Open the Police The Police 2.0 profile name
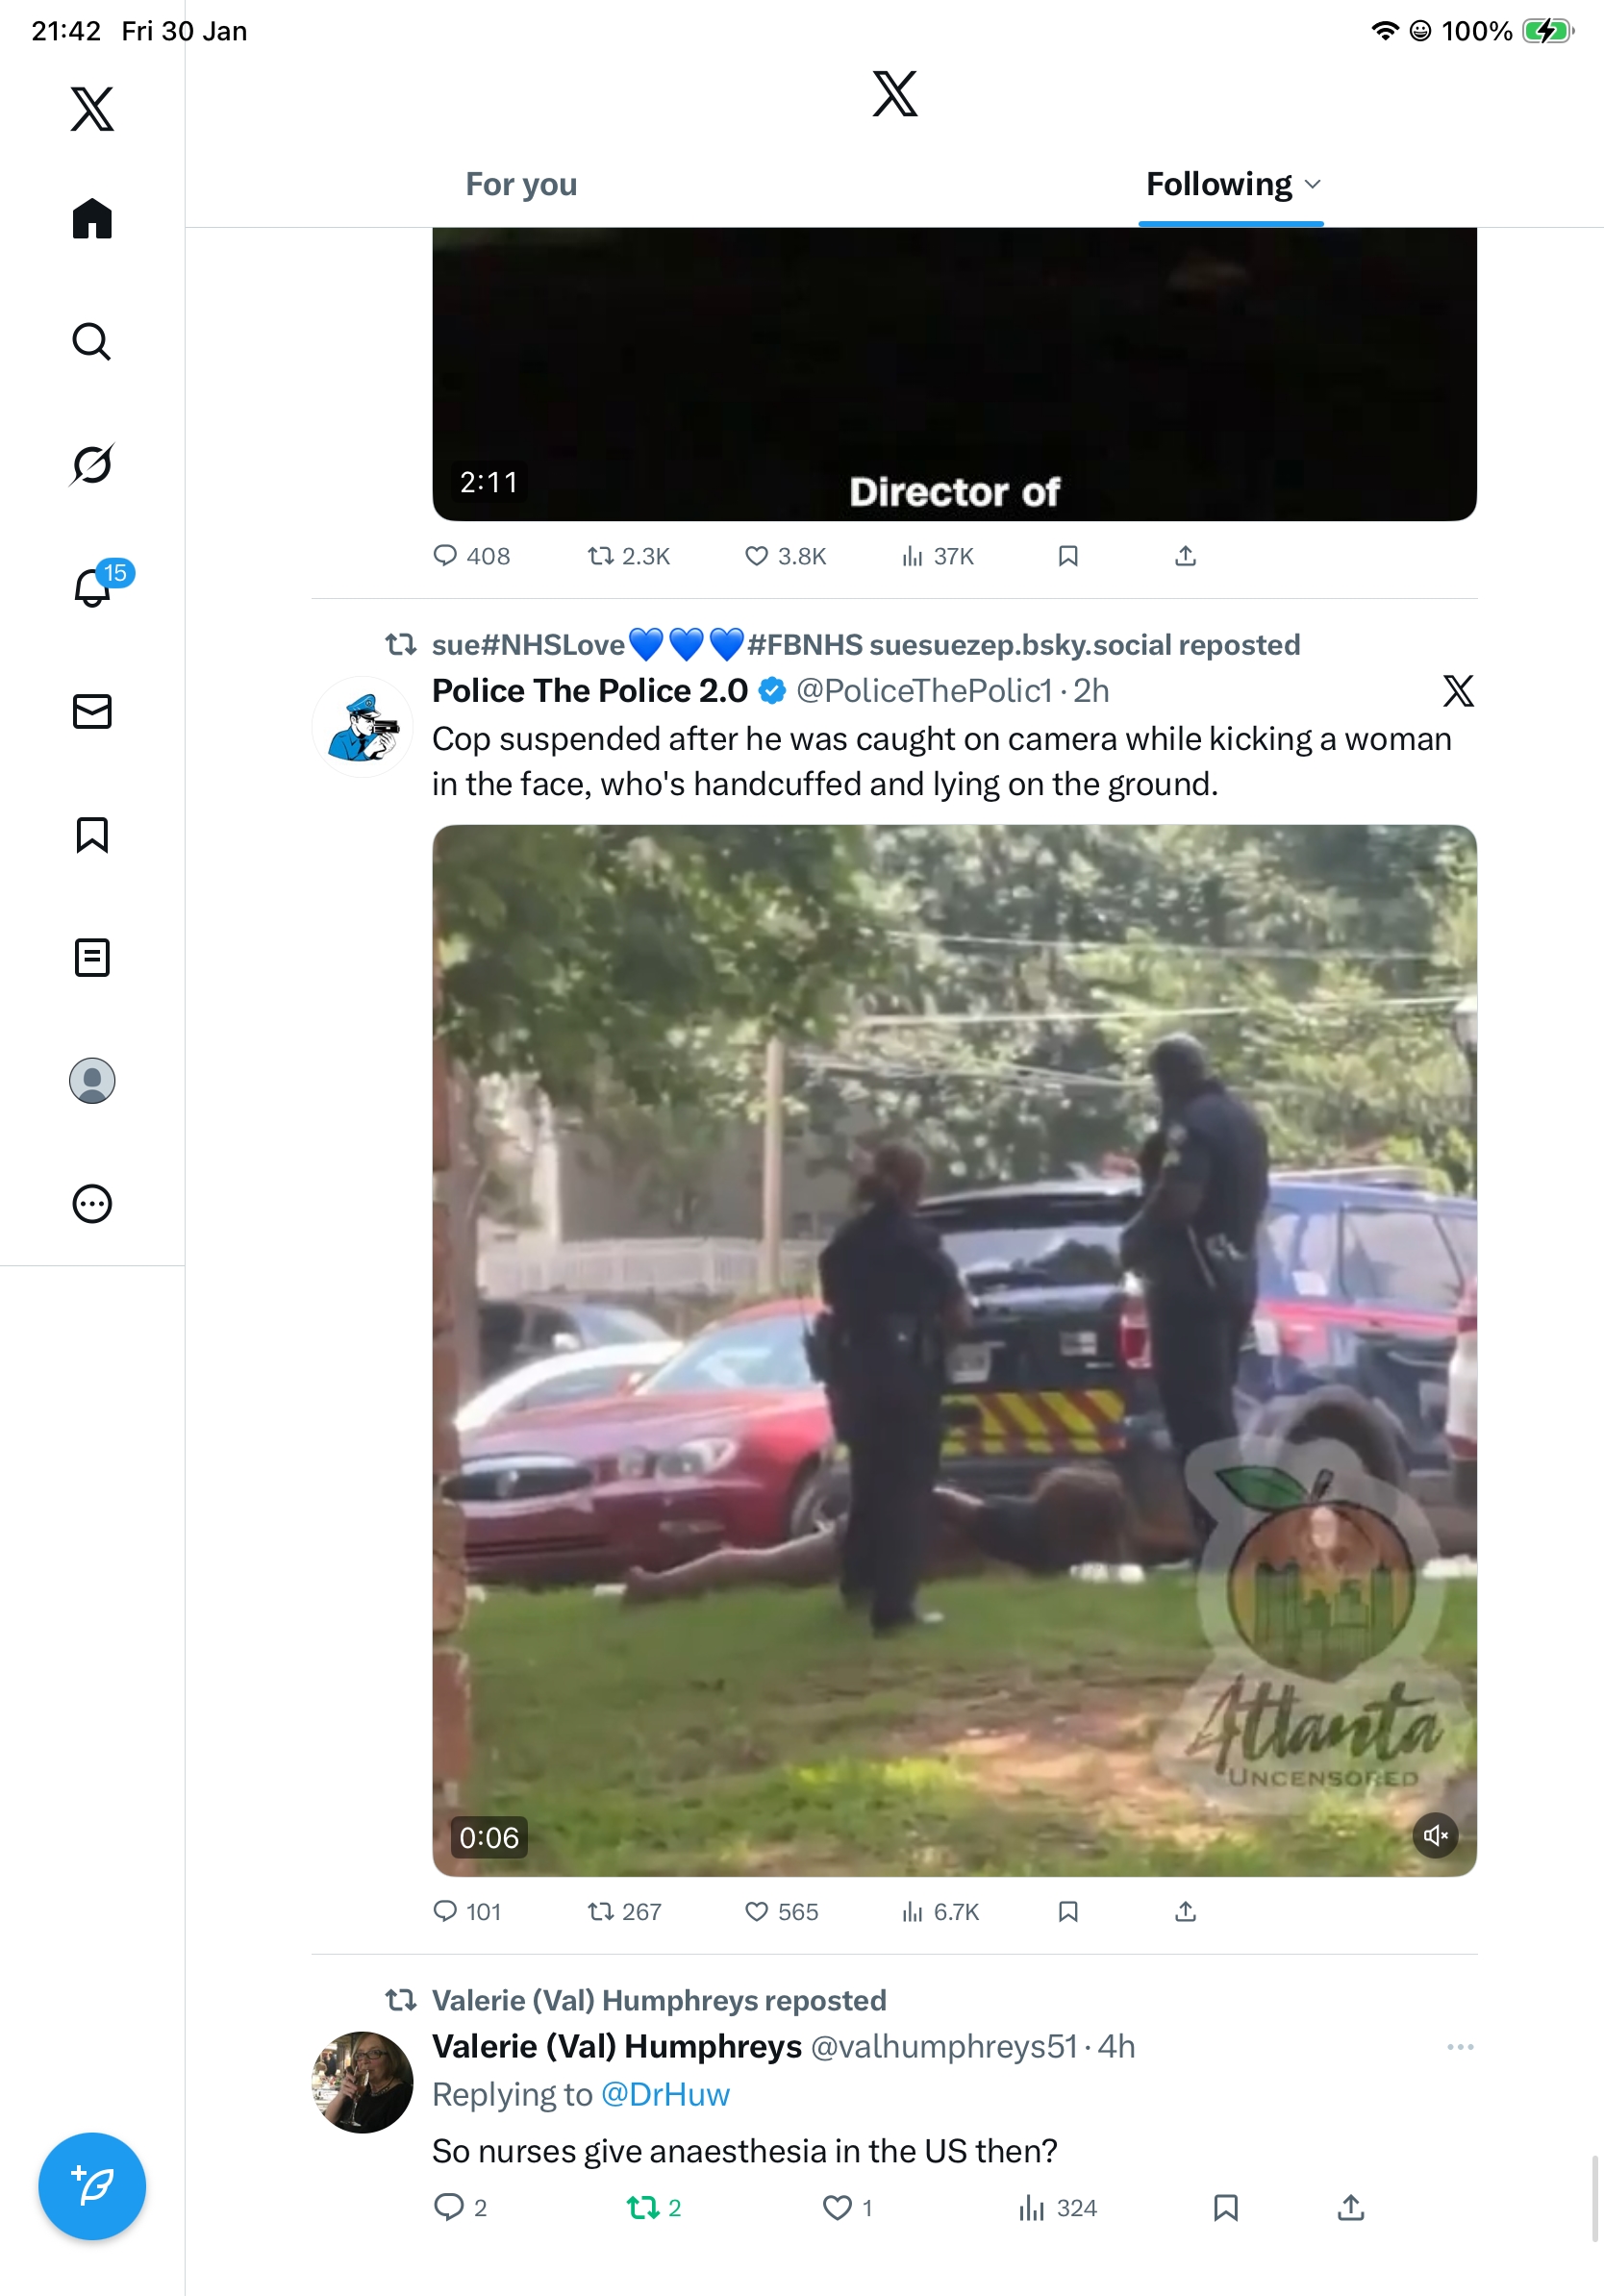 pyautogui.click(x=589, y=690)
